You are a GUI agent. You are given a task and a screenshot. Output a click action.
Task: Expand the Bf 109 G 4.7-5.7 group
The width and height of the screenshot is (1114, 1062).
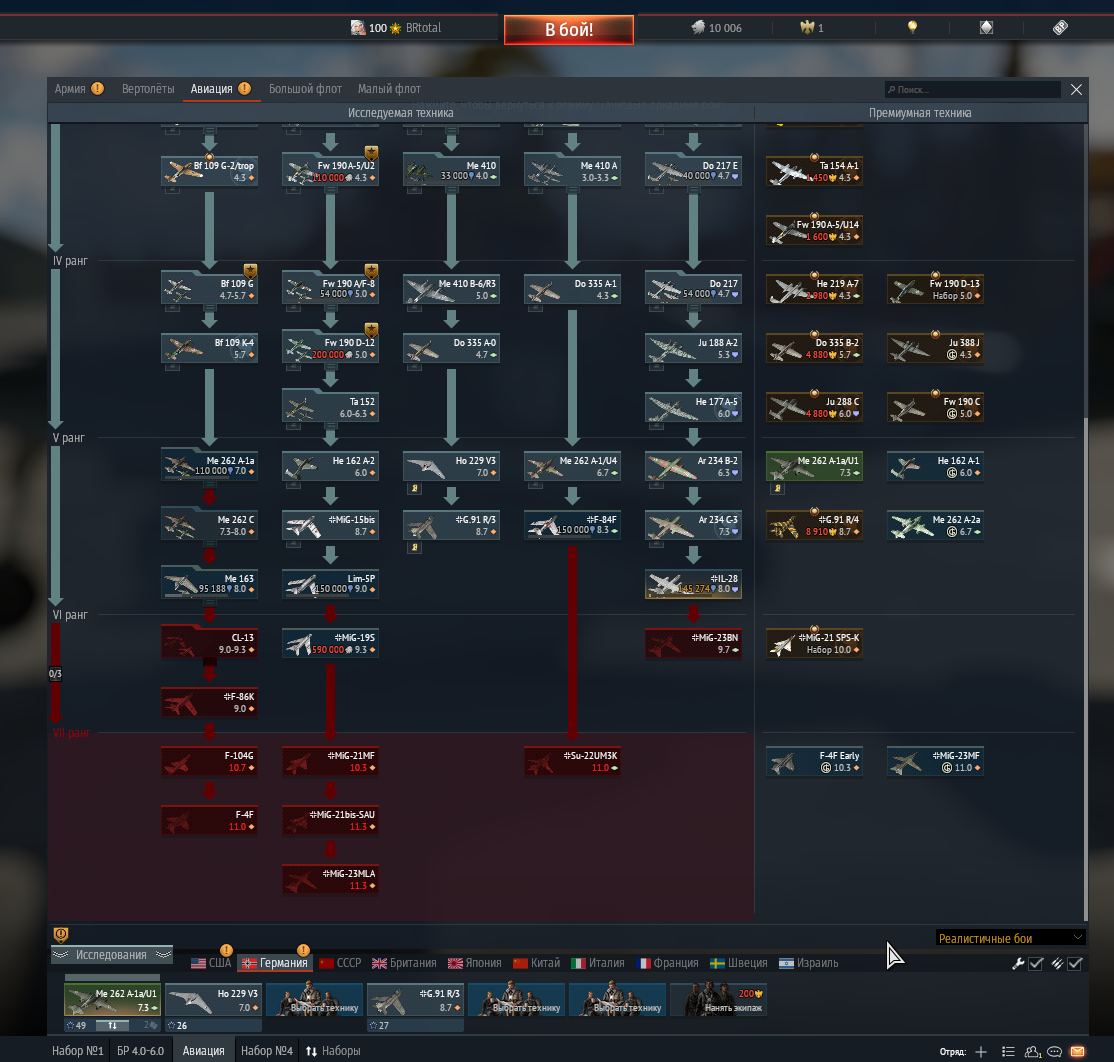coord(210,288)
